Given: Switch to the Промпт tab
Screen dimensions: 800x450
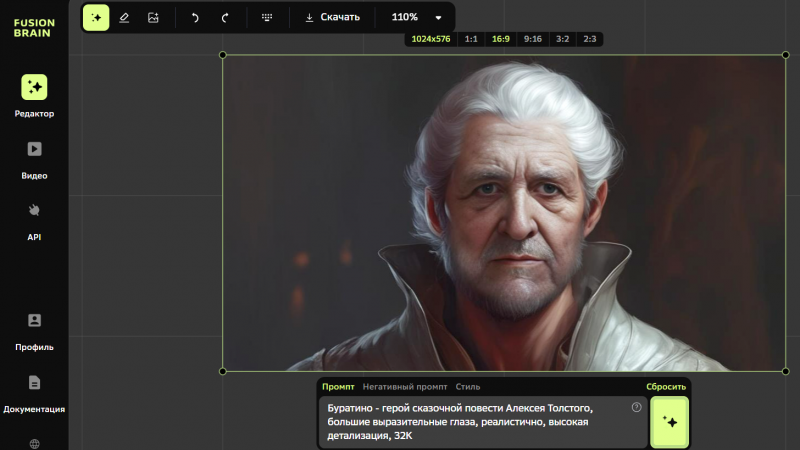Looking at the screenshot, I should (338, 387).
